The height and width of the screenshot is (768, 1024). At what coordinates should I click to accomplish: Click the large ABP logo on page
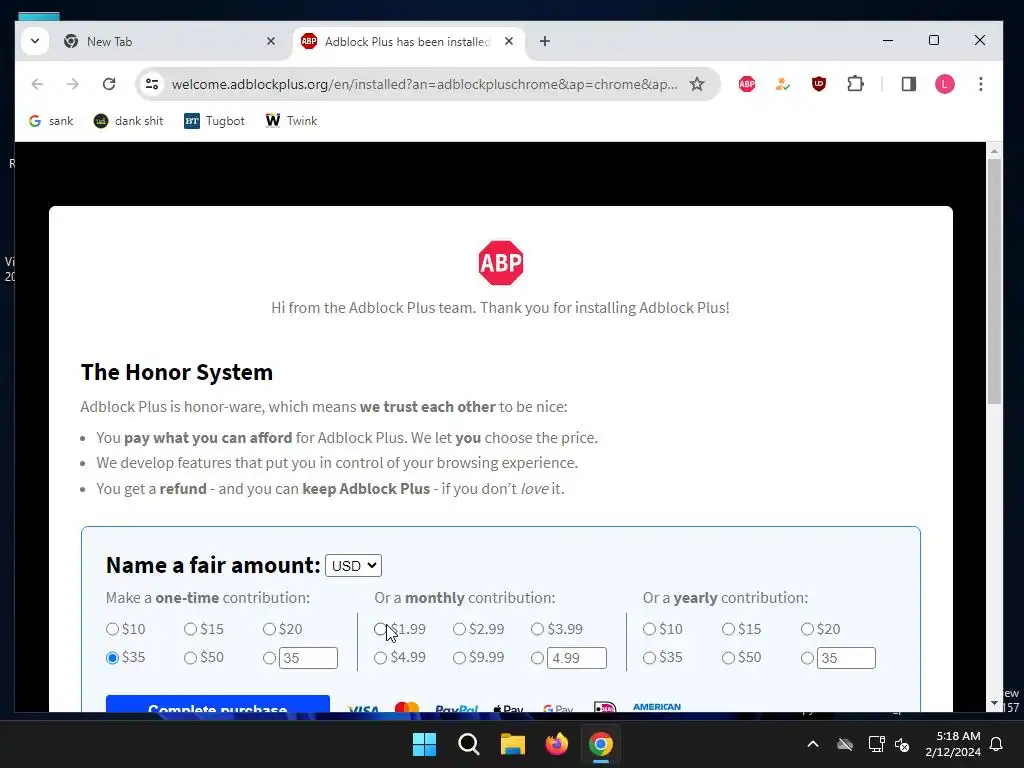(x=501, y=263)
